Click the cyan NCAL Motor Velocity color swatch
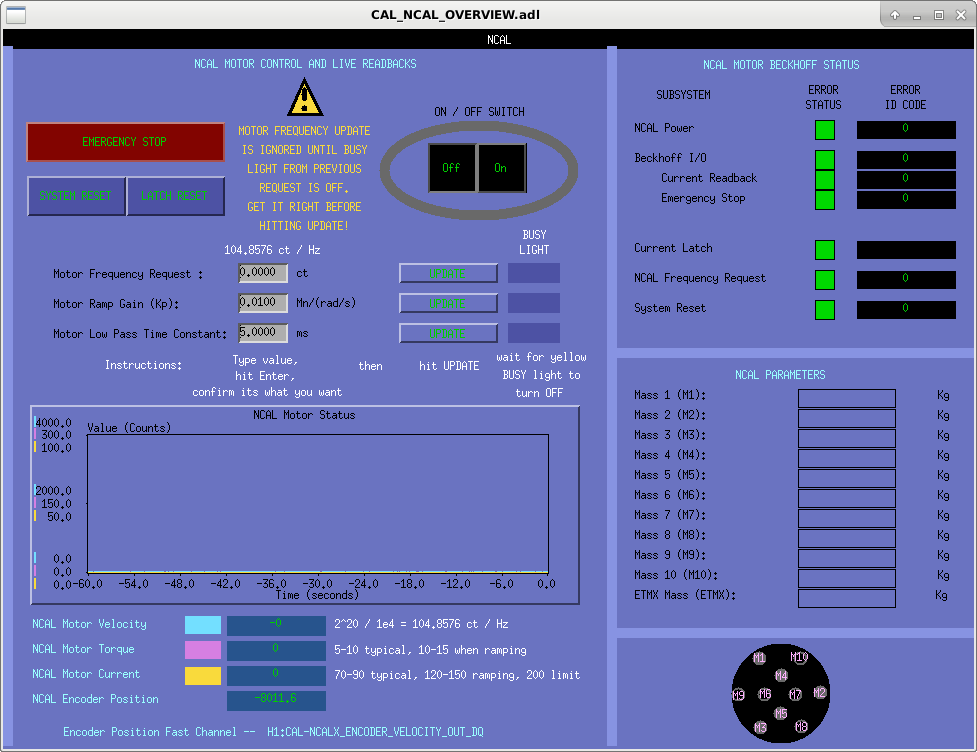 [x=203, y=625]
